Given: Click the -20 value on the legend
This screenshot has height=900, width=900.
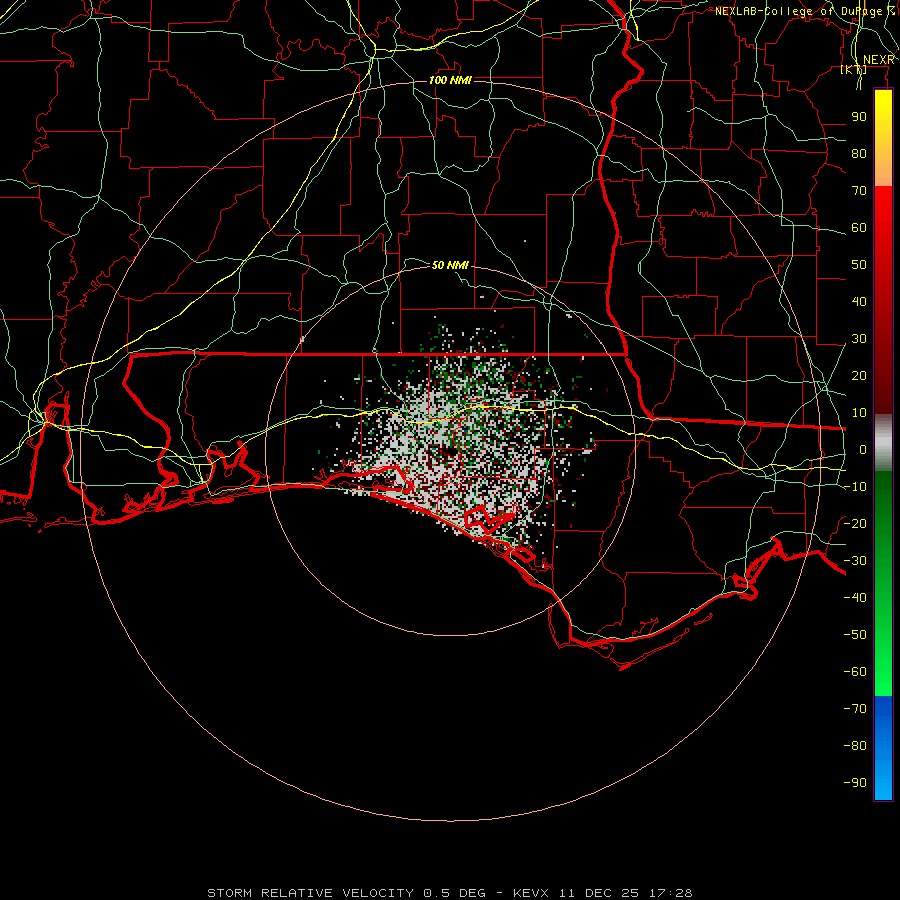Looking at the screenshot, I should (x=855, y=524).
